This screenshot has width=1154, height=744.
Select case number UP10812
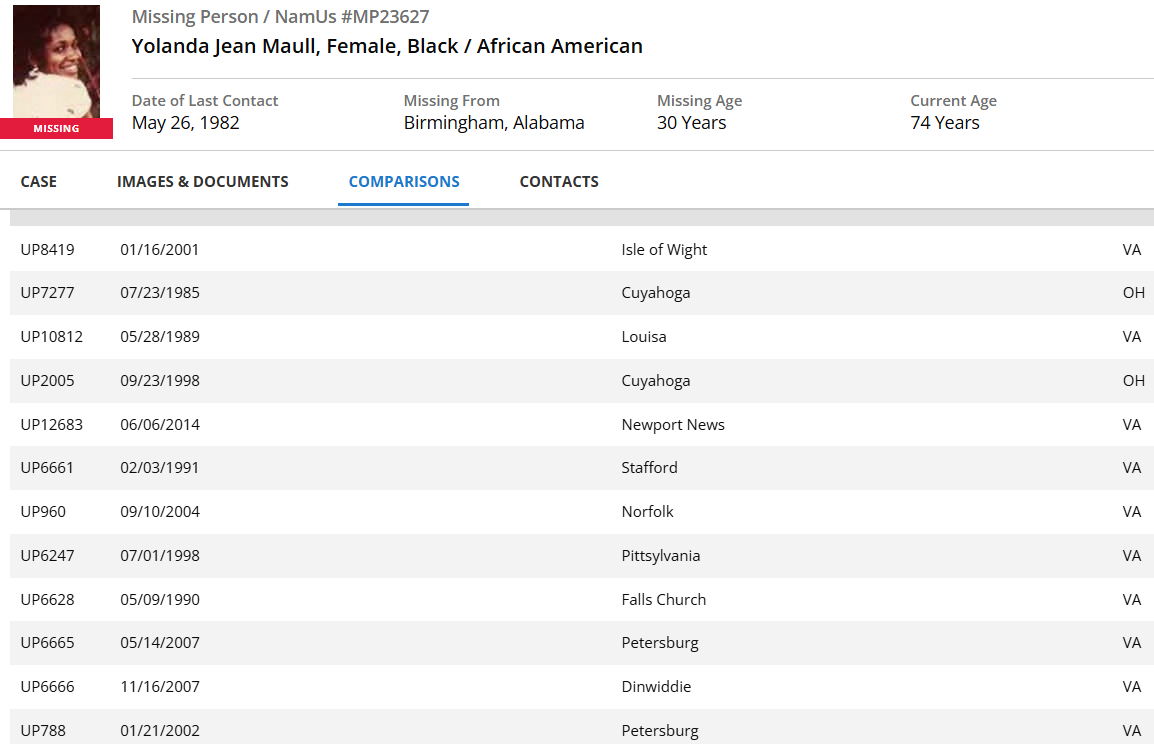(52, 337)
